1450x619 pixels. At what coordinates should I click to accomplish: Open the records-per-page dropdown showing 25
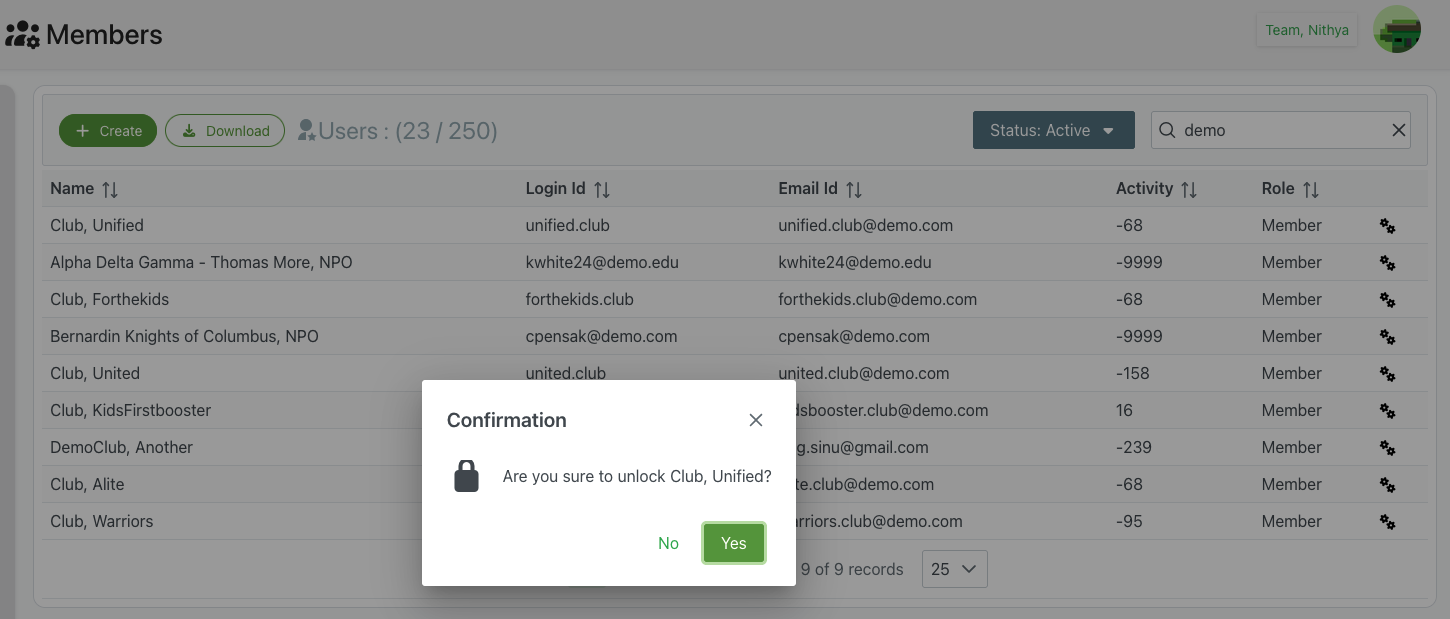point(954,568)
